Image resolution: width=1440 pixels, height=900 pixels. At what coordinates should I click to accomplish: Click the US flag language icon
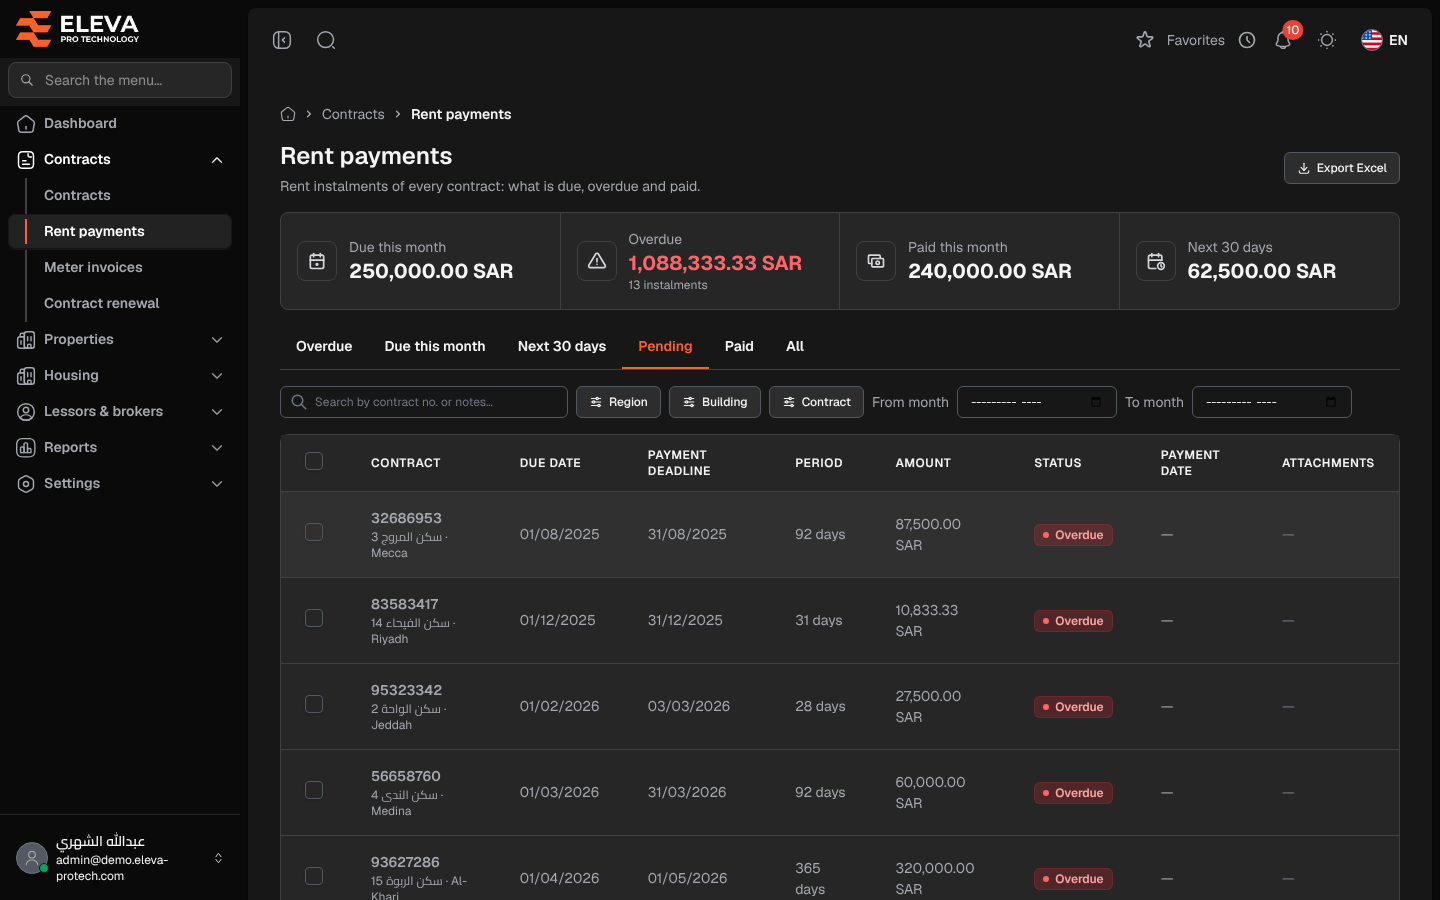pos(1371,40)
